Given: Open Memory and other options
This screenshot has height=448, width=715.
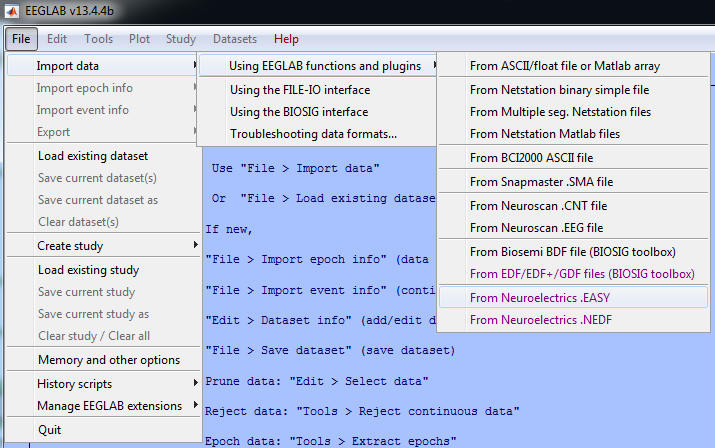Looking at the screenshot, I should click(x=104, y=359).
